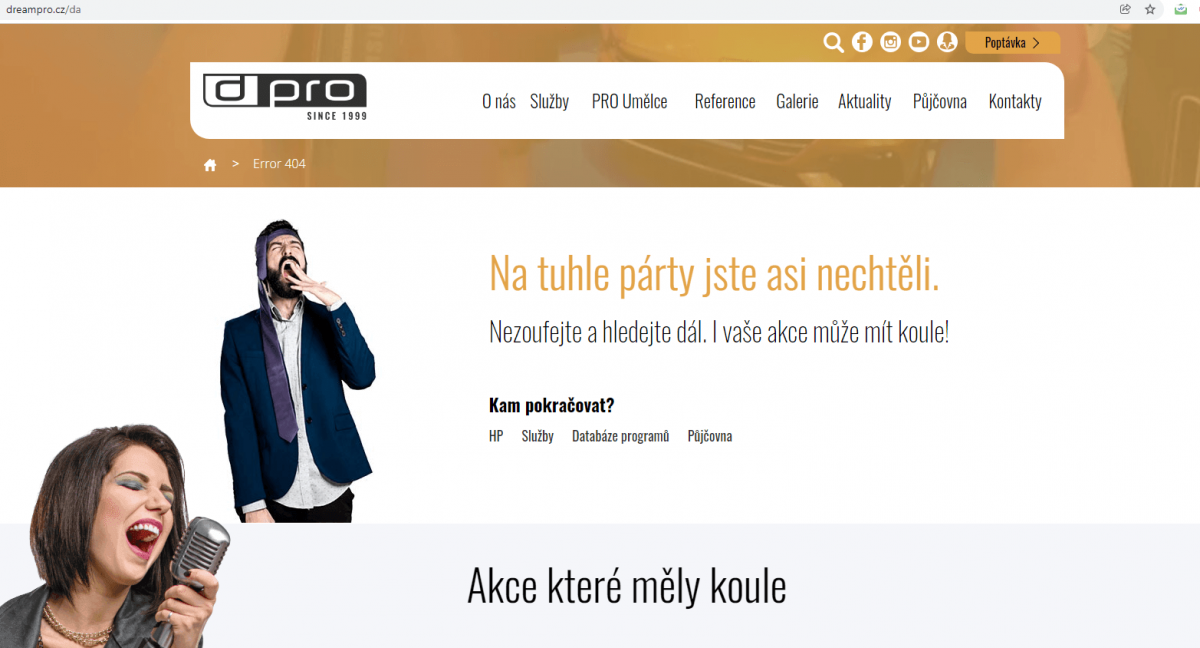
Task: Click the D PRO logo
Action: point(285,97)
